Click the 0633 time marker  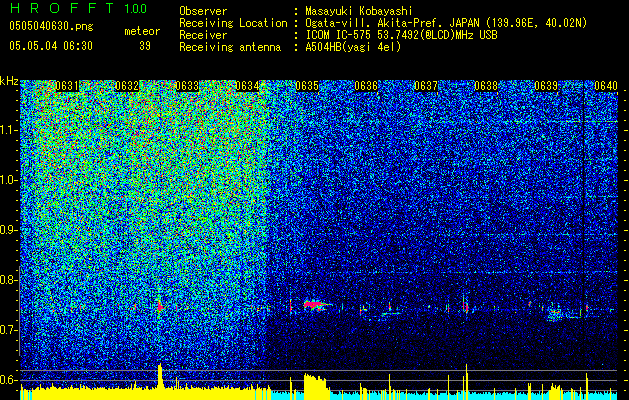(x=187, y=86)
